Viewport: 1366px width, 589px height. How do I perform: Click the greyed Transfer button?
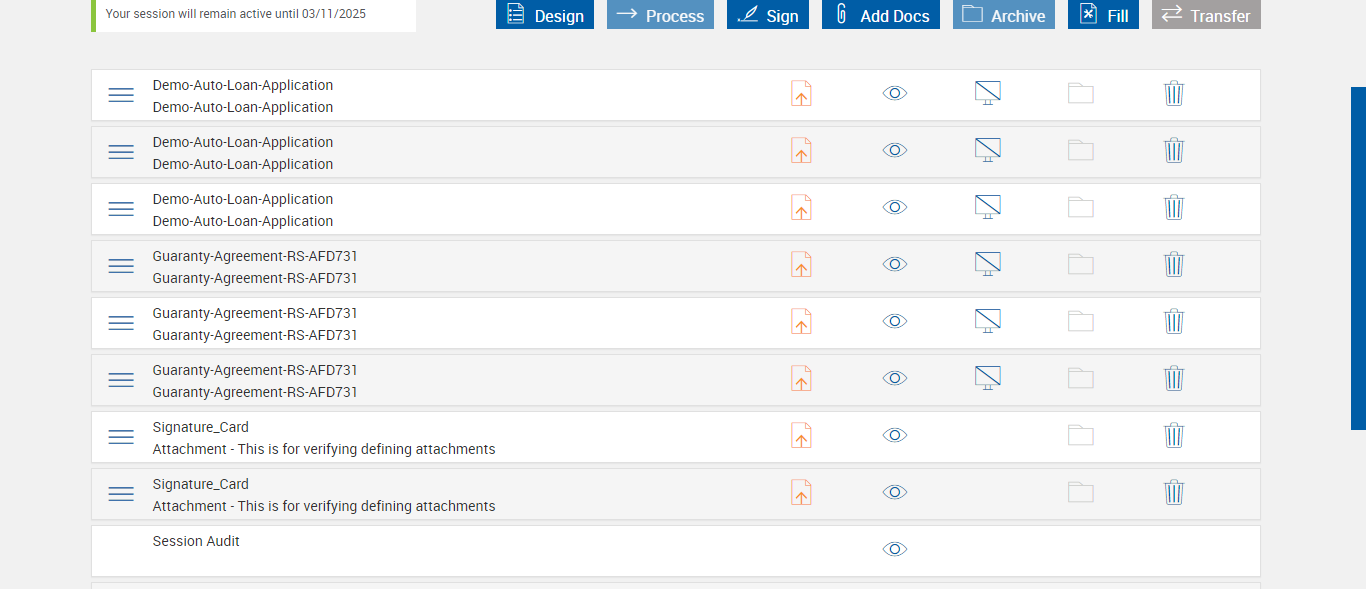pyautogui.click(x=1206, y=14)
